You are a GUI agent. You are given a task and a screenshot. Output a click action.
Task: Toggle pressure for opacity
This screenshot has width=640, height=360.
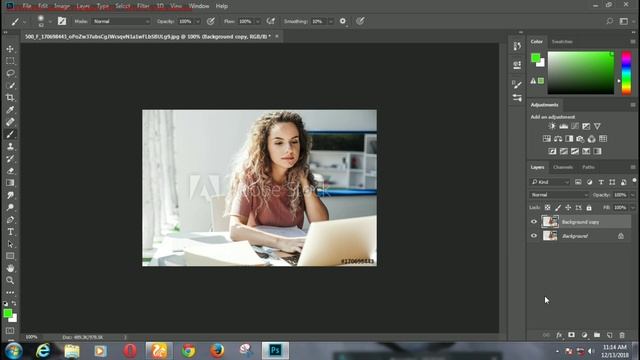[211, 21]
